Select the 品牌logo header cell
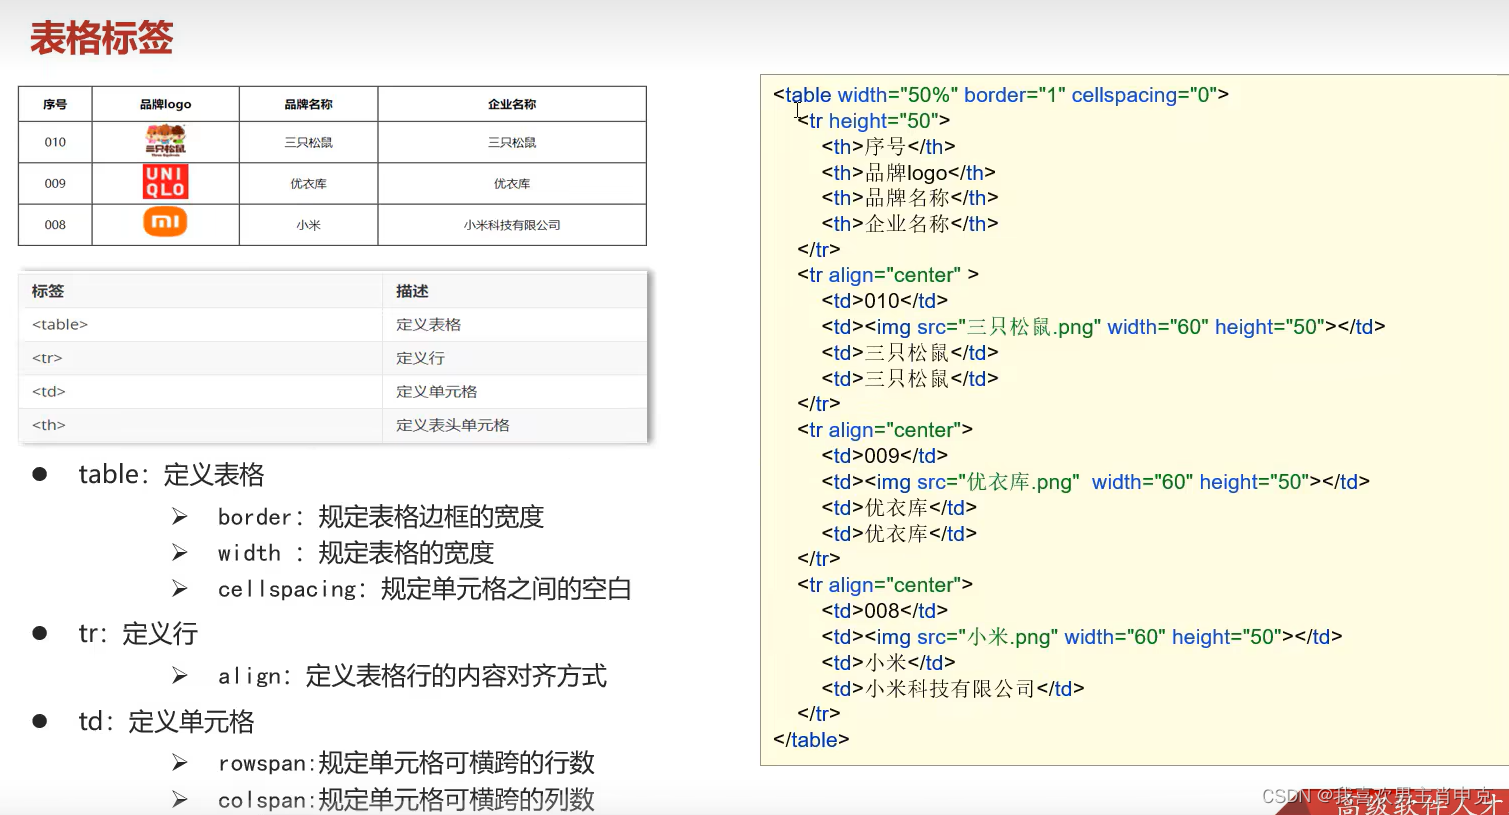1509x815 pixels. 165,104
